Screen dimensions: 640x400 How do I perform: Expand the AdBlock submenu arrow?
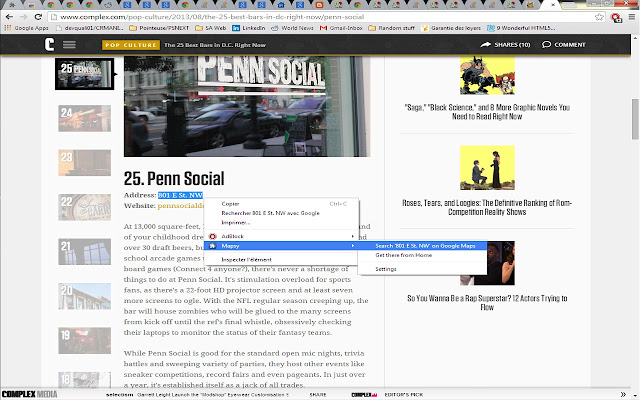coord(353,236)
